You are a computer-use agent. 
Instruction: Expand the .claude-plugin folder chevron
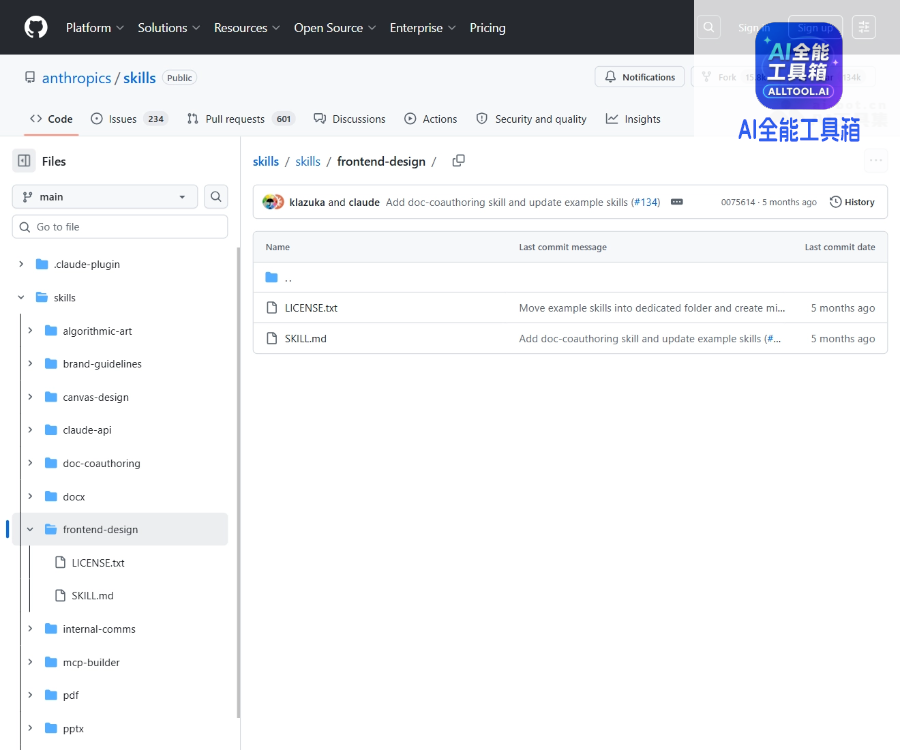click(21, 264)
